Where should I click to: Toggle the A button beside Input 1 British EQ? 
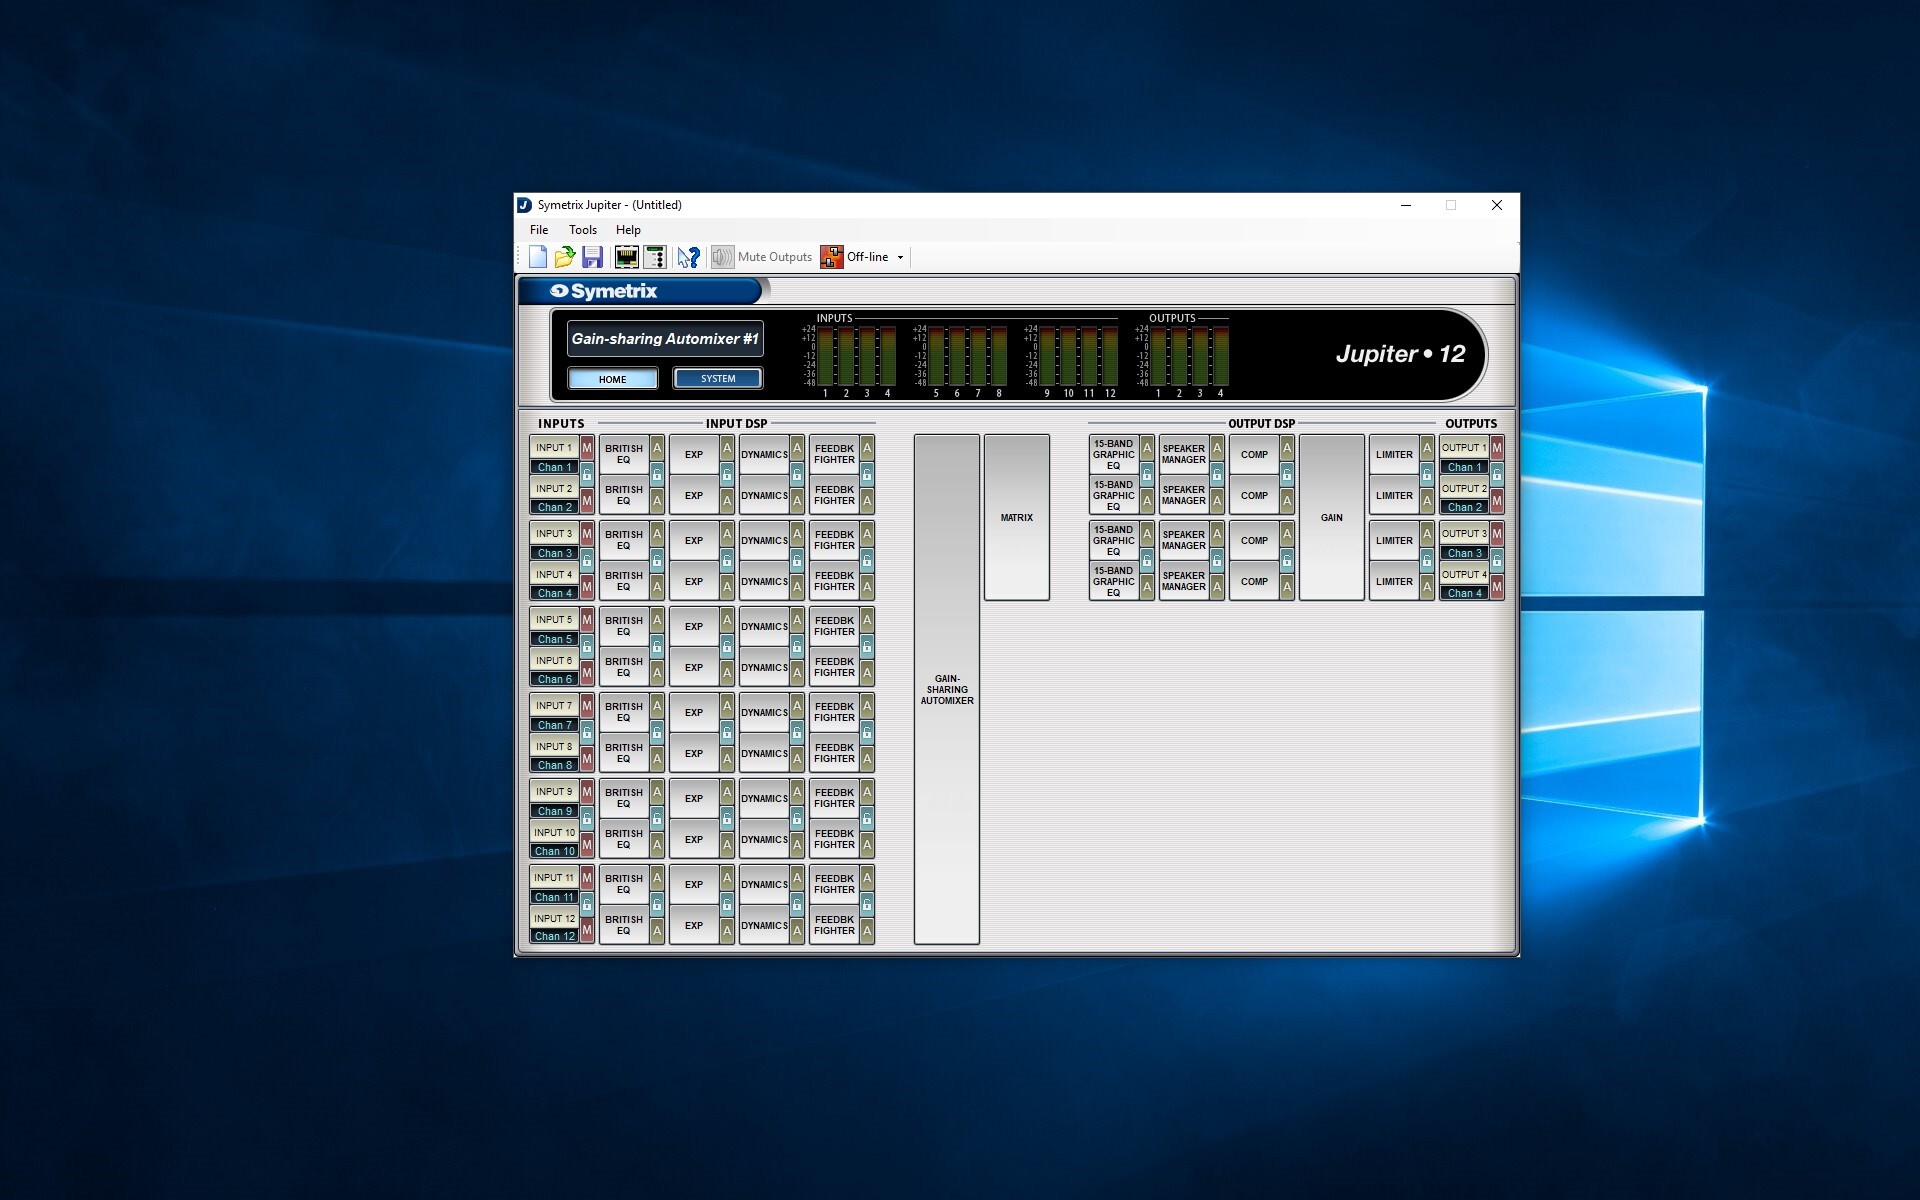[657, 447]
